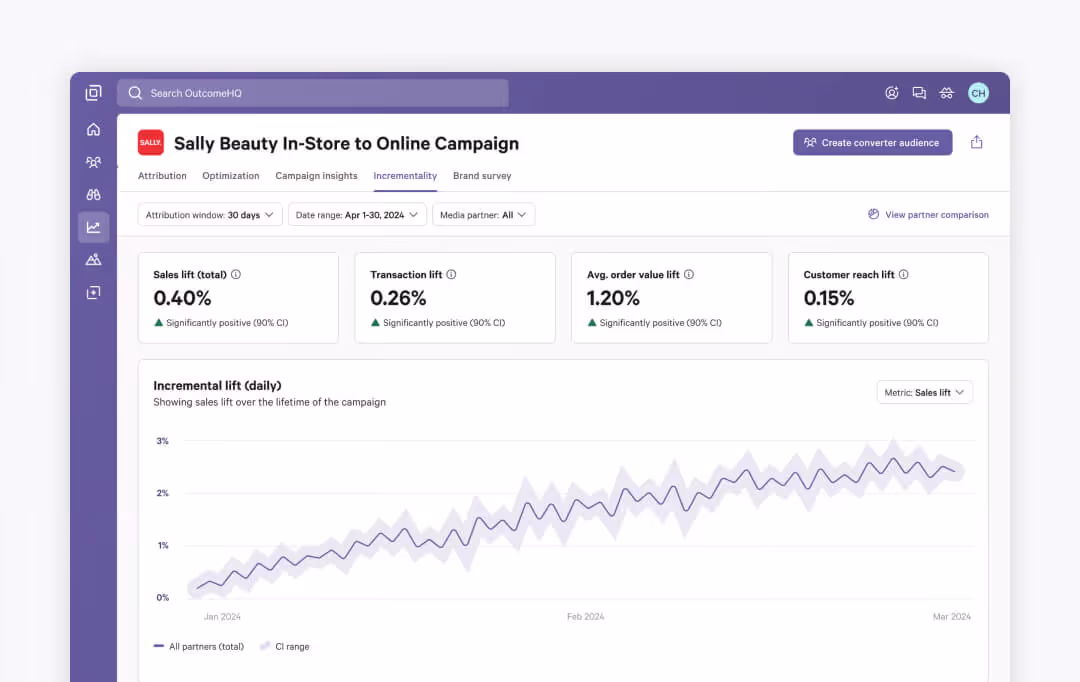Open the chat messages icon in top bar
The image size is (1080, 682).
pyautogui.click(x=919, y=92)
